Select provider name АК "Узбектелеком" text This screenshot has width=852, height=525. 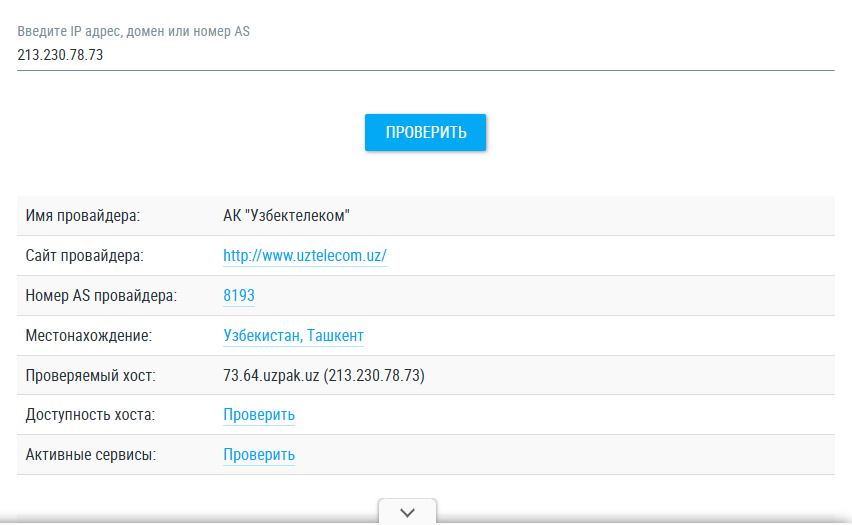pos(286,216)
